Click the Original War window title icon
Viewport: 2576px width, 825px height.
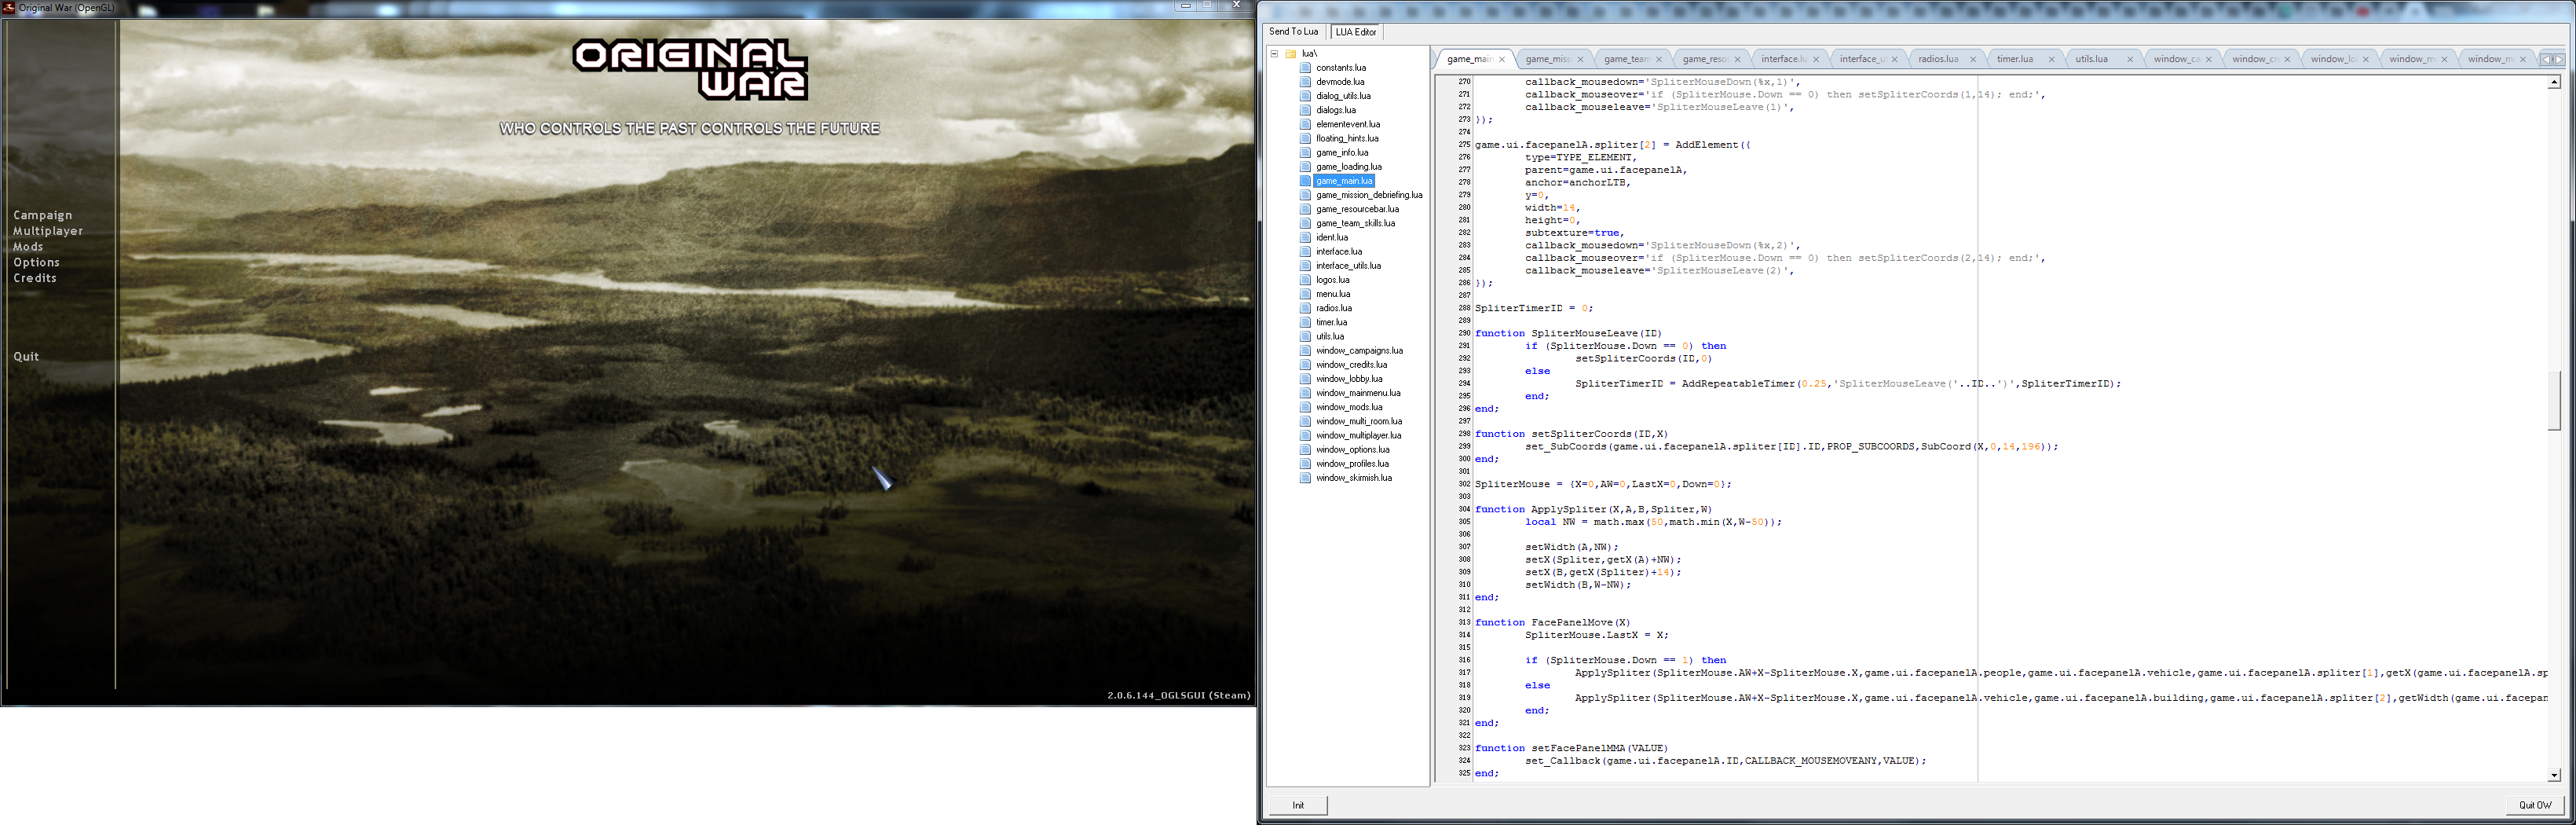pyautogui.click(x=8, y=7)
